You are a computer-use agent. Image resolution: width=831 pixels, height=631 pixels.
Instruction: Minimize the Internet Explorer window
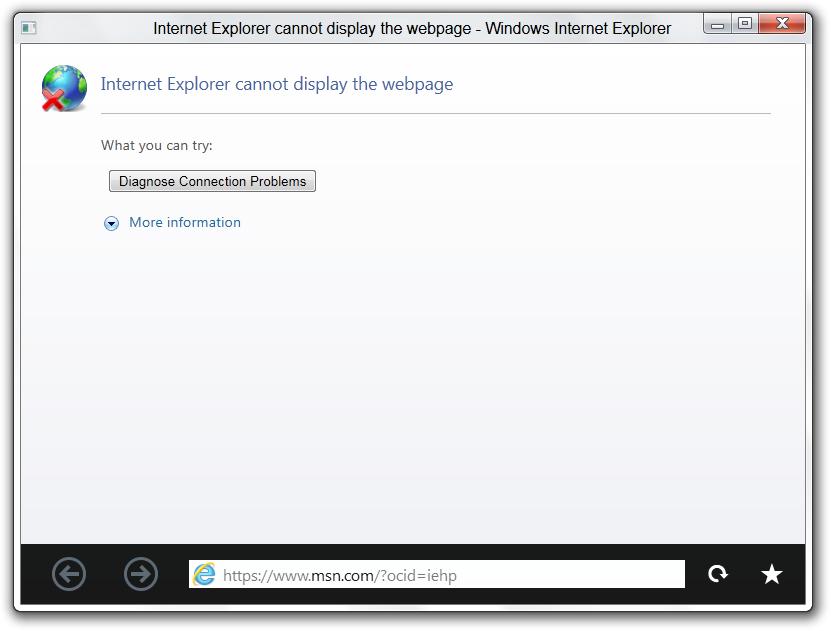tap(717, 24)
